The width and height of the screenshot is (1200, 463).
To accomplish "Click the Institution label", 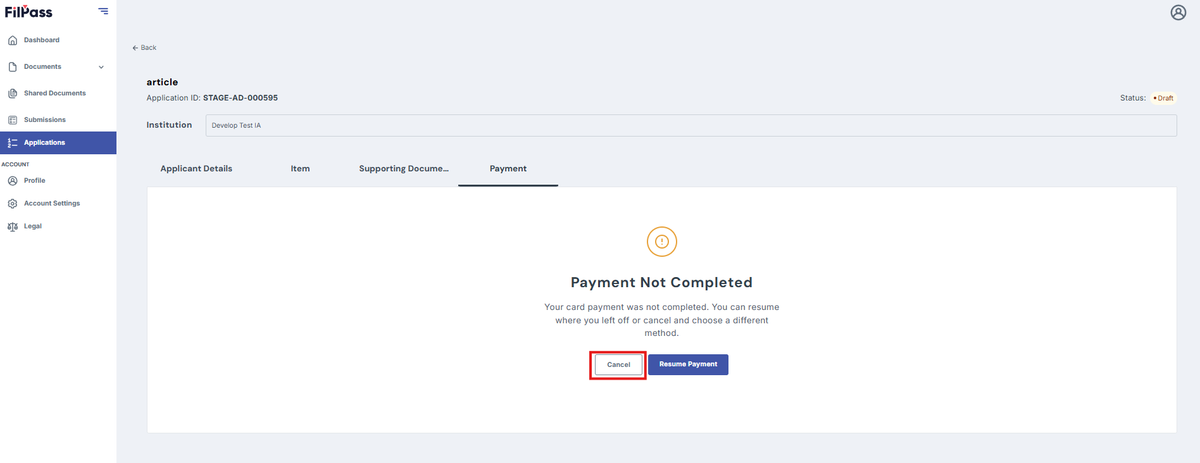I will 169,126.
